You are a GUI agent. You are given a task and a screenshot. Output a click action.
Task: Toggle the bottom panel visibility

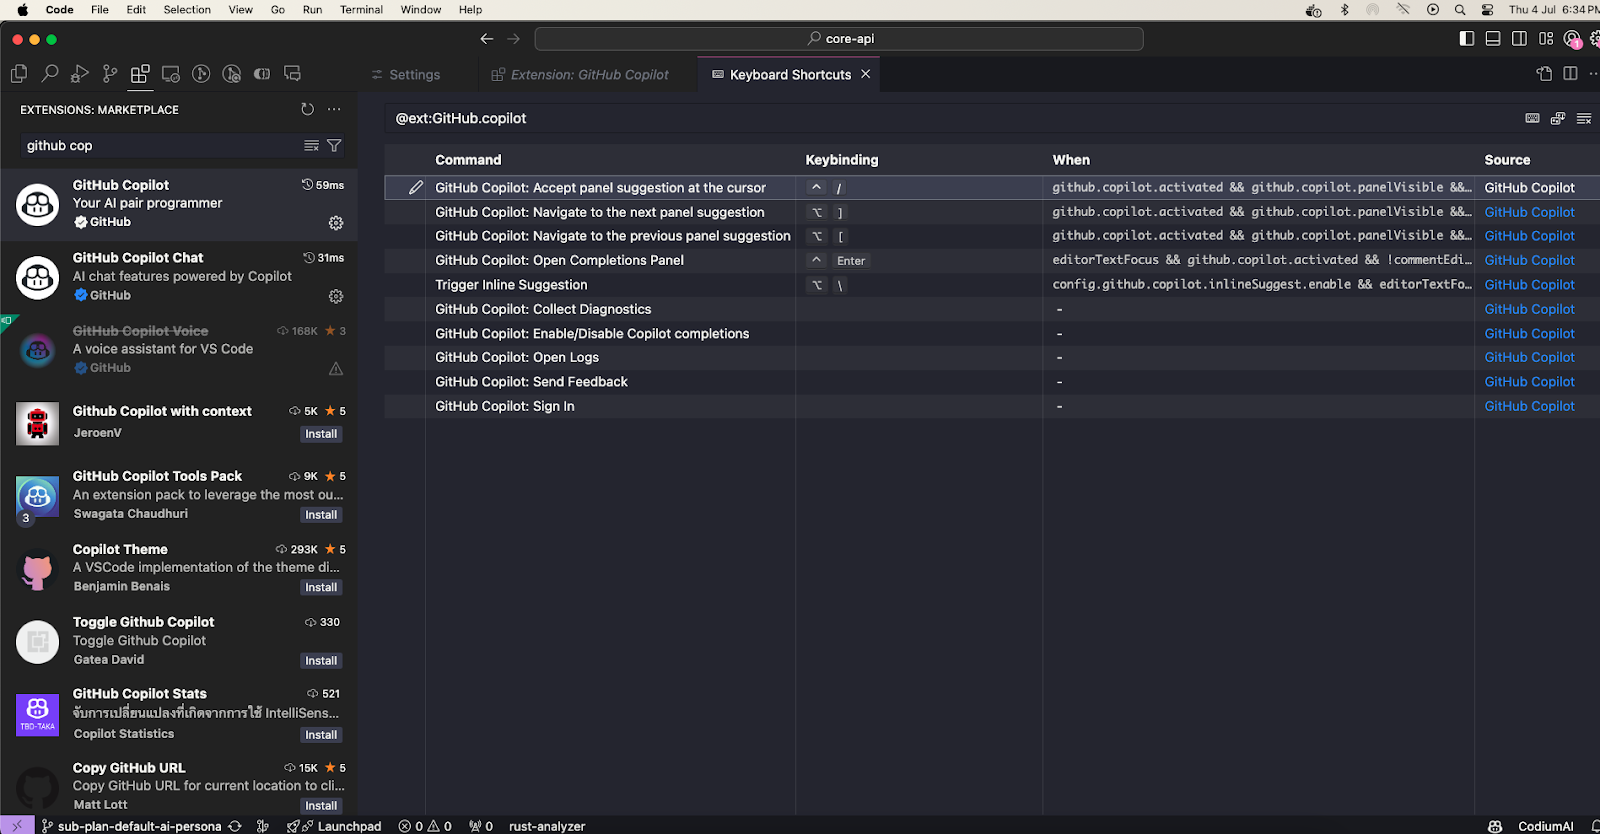click(x=1493, y=39)
